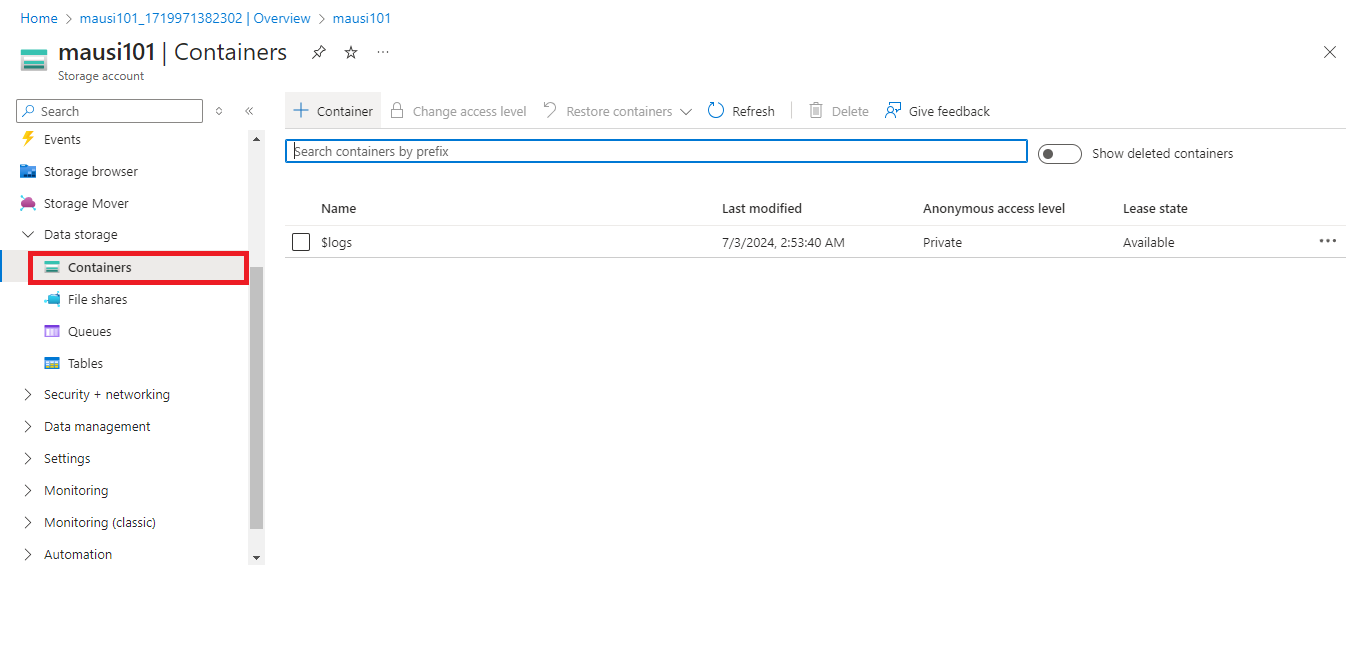Viewport: 1366px width, 668px height.
Task: Open the $logs container
Action: [x=337, y=242]
